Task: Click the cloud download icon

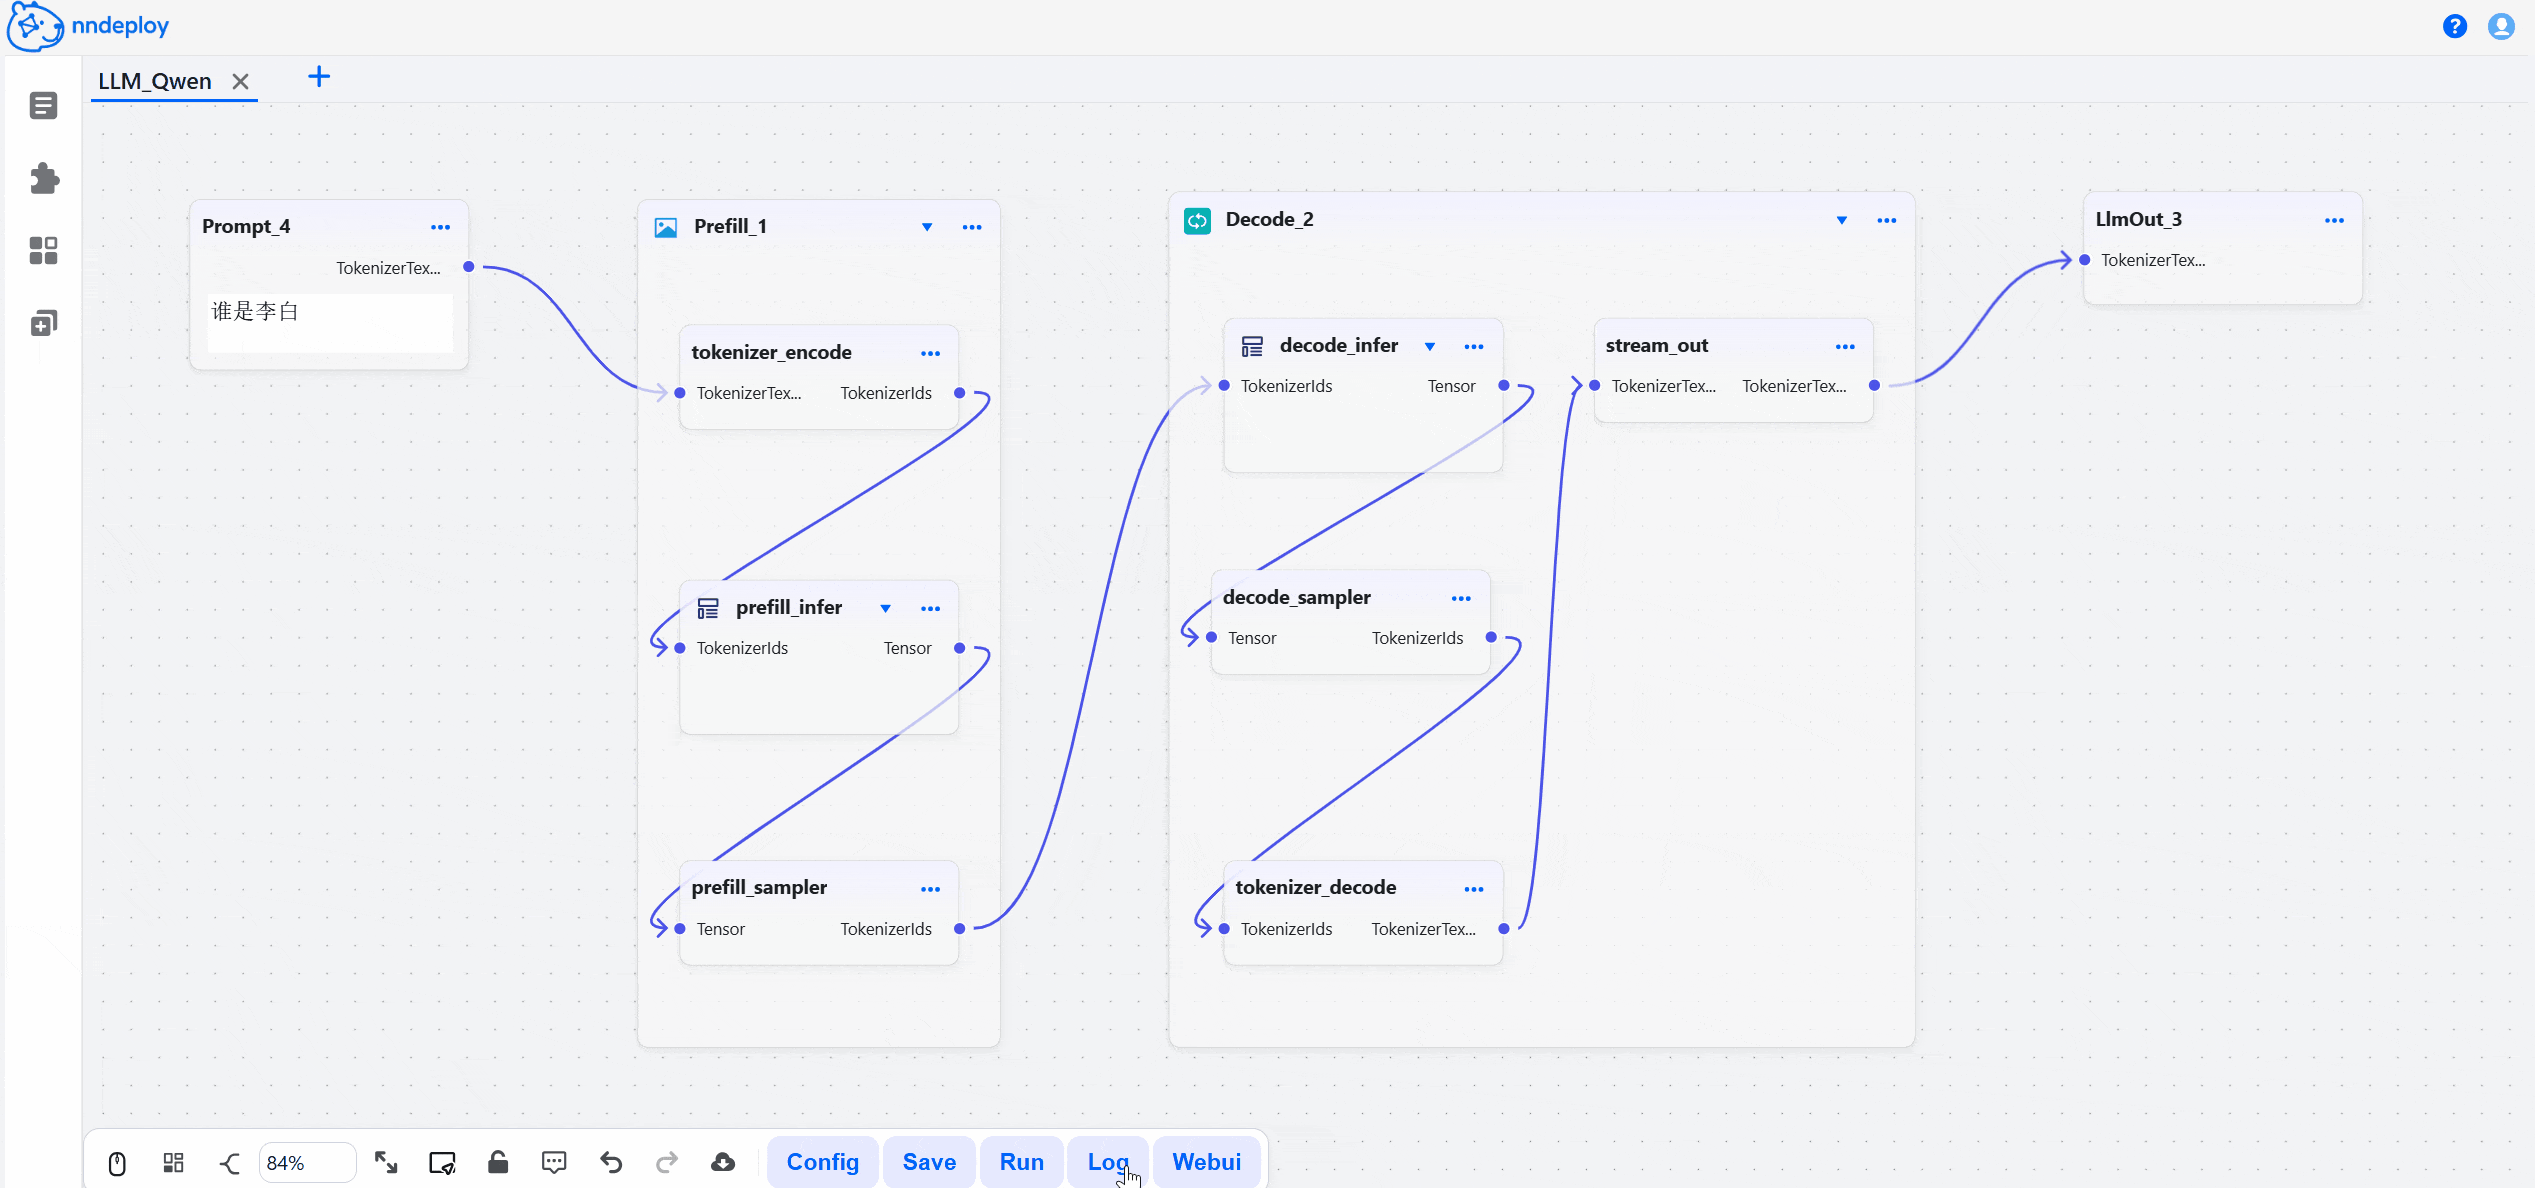Action: pos(723,1162)
